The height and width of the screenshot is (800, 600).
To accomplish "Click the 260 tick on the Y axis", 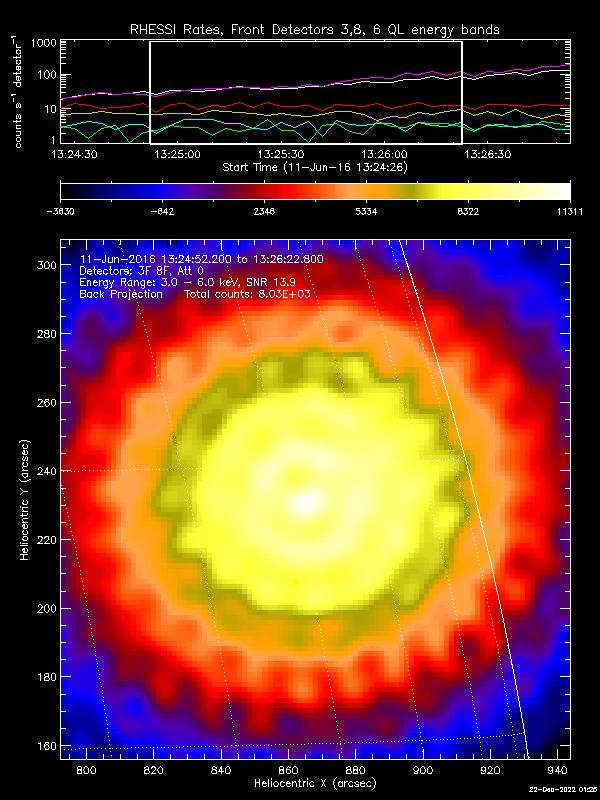I will click(x=47, y=403).
